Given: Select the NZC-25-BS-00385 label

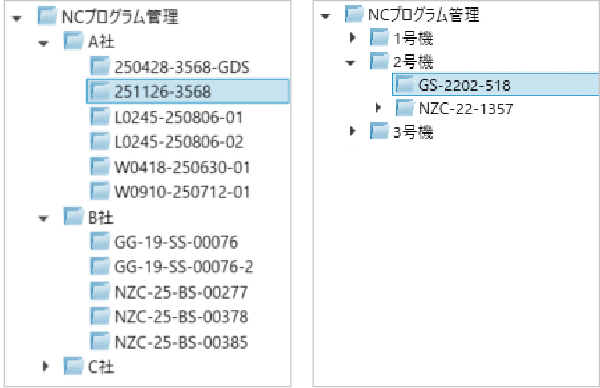Looking at the screenshot, I should coord(181,342).
